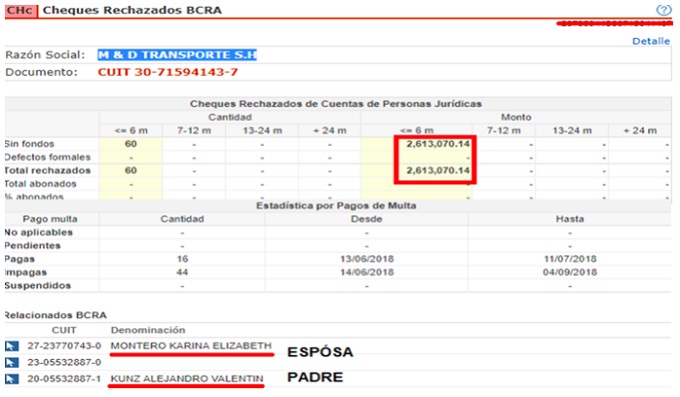Screen dimensions: 680x397
Task: Click Sin fondos amount 2,613,070.14
Action: pos(438,144)
